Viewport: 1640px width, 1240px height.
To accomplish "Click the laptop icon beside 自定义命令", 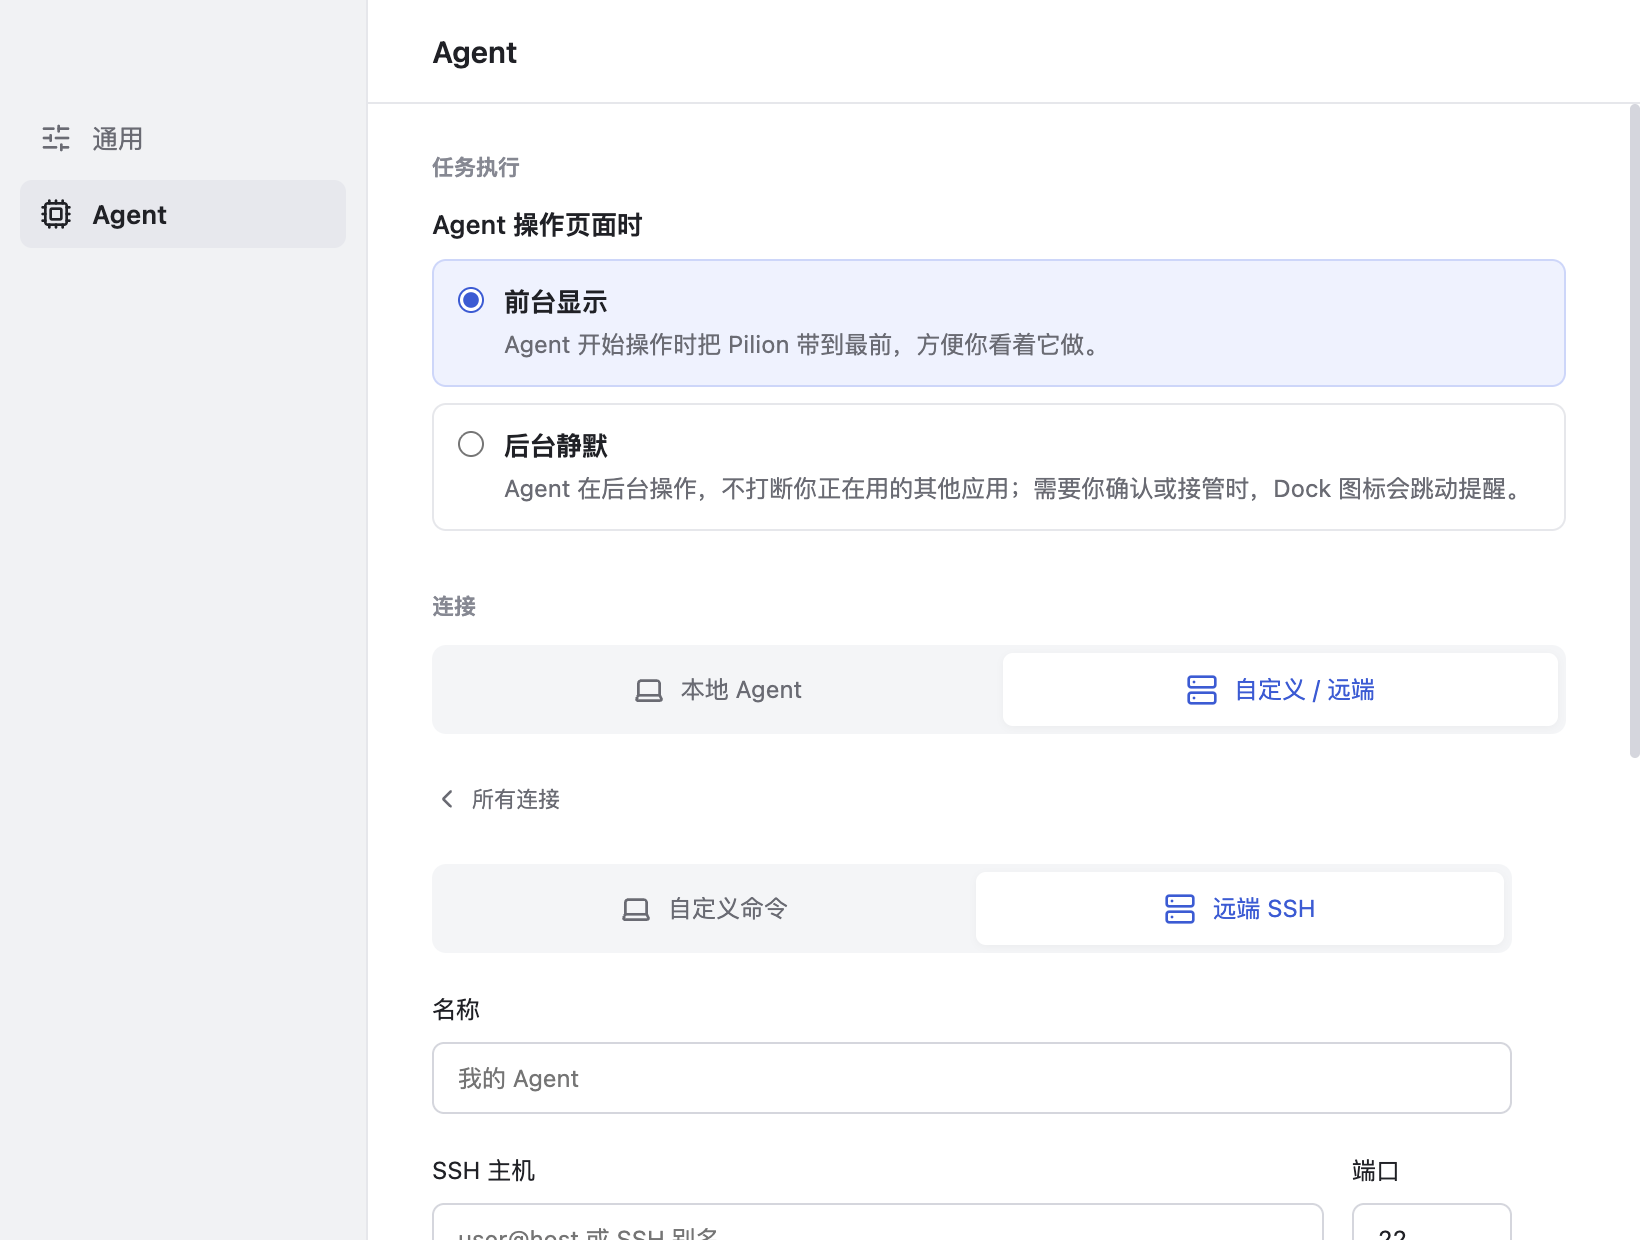I will pos(636,909).
